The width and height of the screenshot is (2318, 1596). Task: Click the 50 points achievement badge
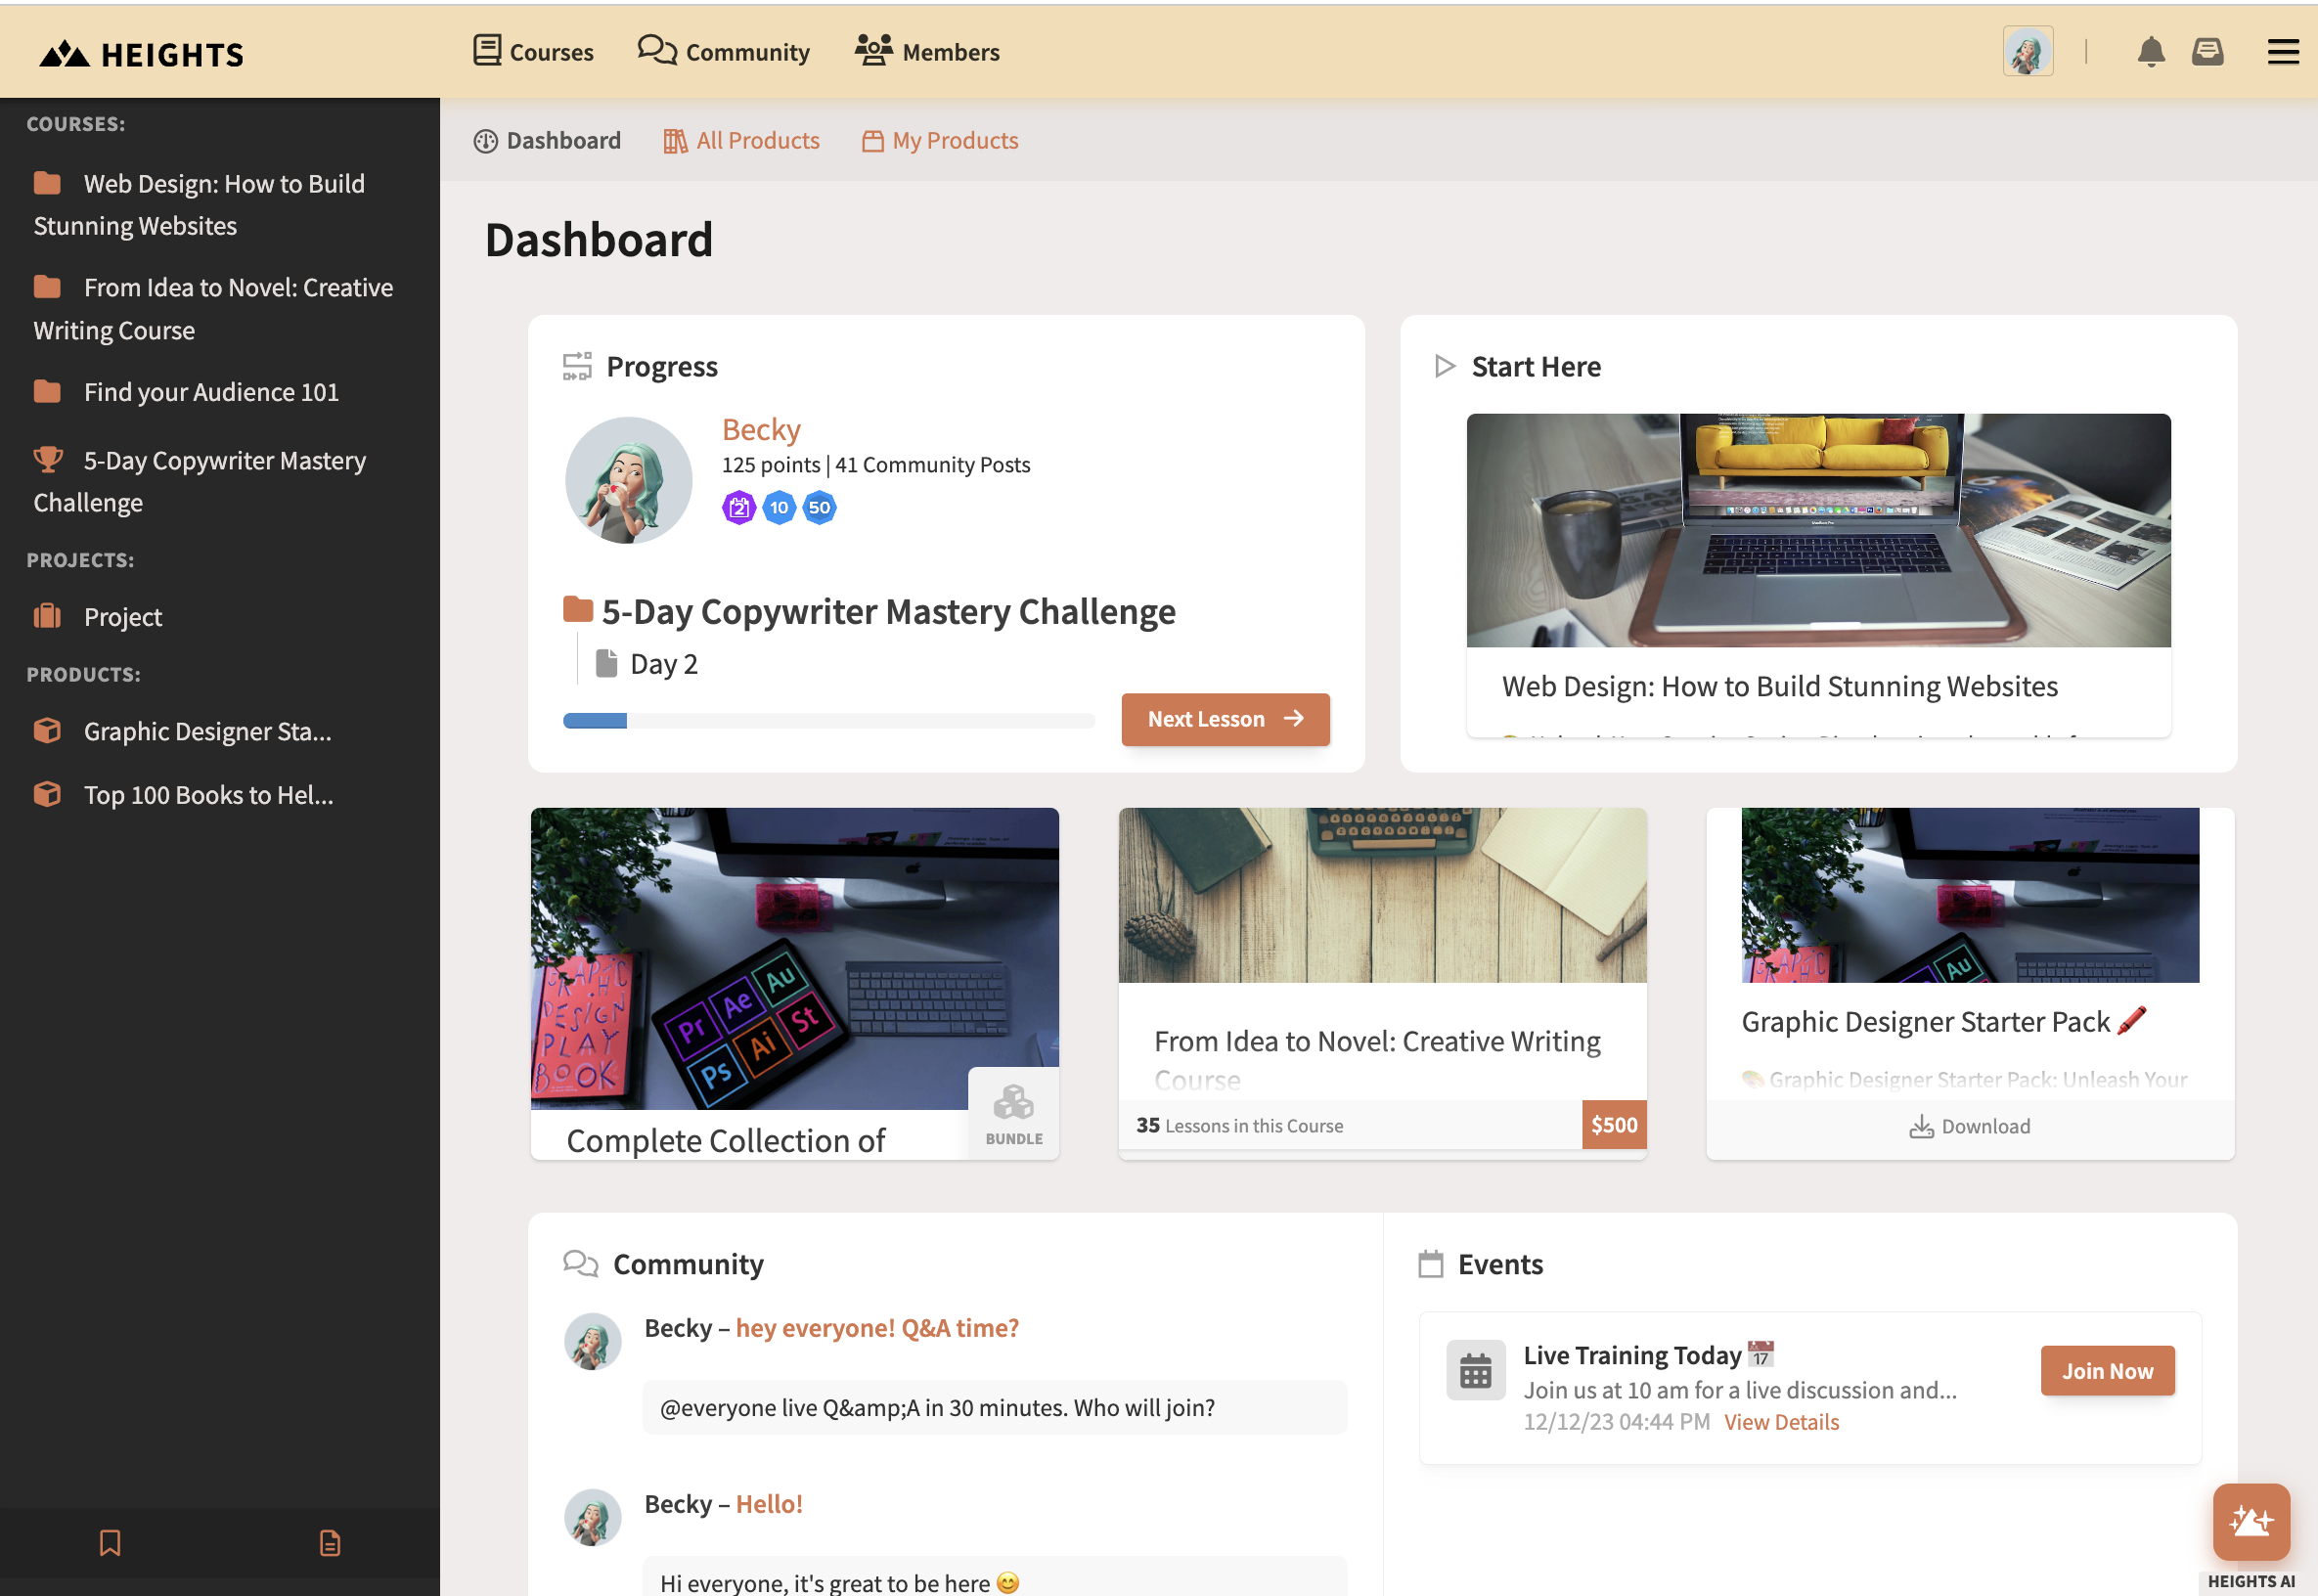(819, 508)
